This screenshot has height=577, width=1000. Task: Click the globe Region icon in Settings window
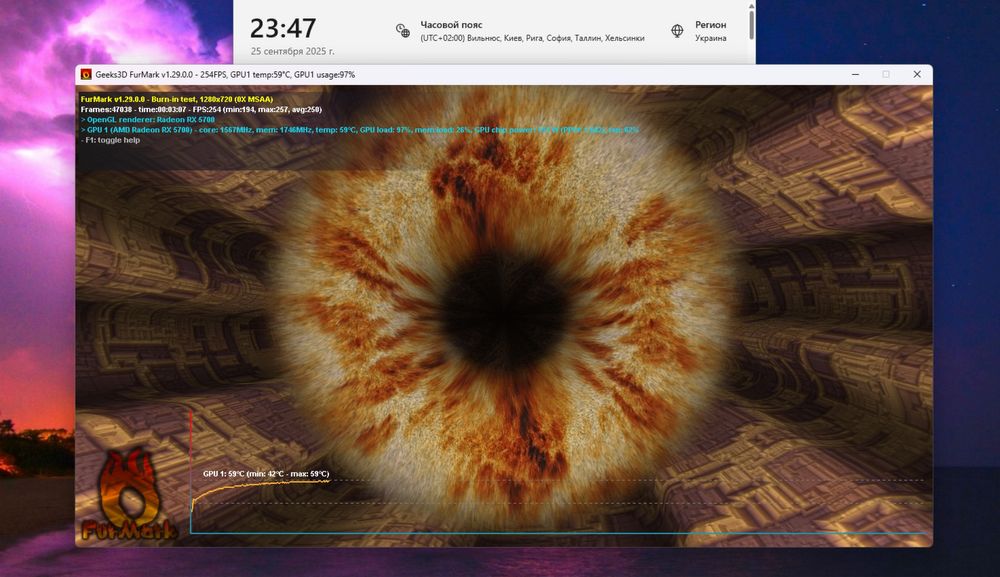pos(677,31)
